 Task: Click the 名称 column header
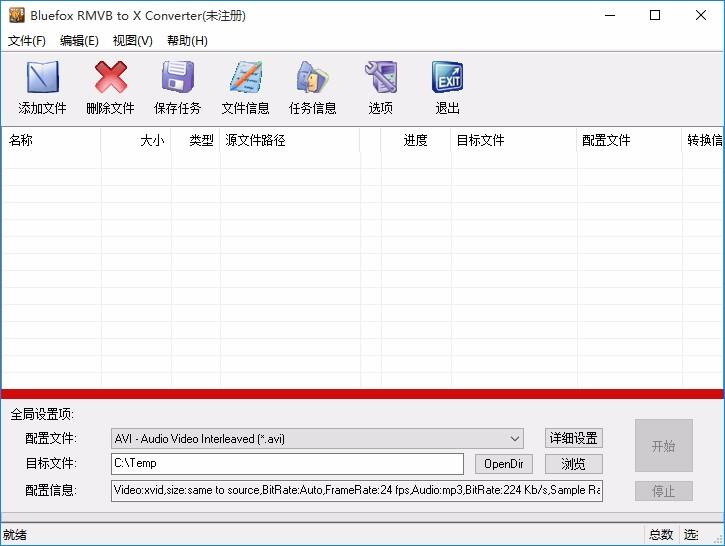click(51, 140)
